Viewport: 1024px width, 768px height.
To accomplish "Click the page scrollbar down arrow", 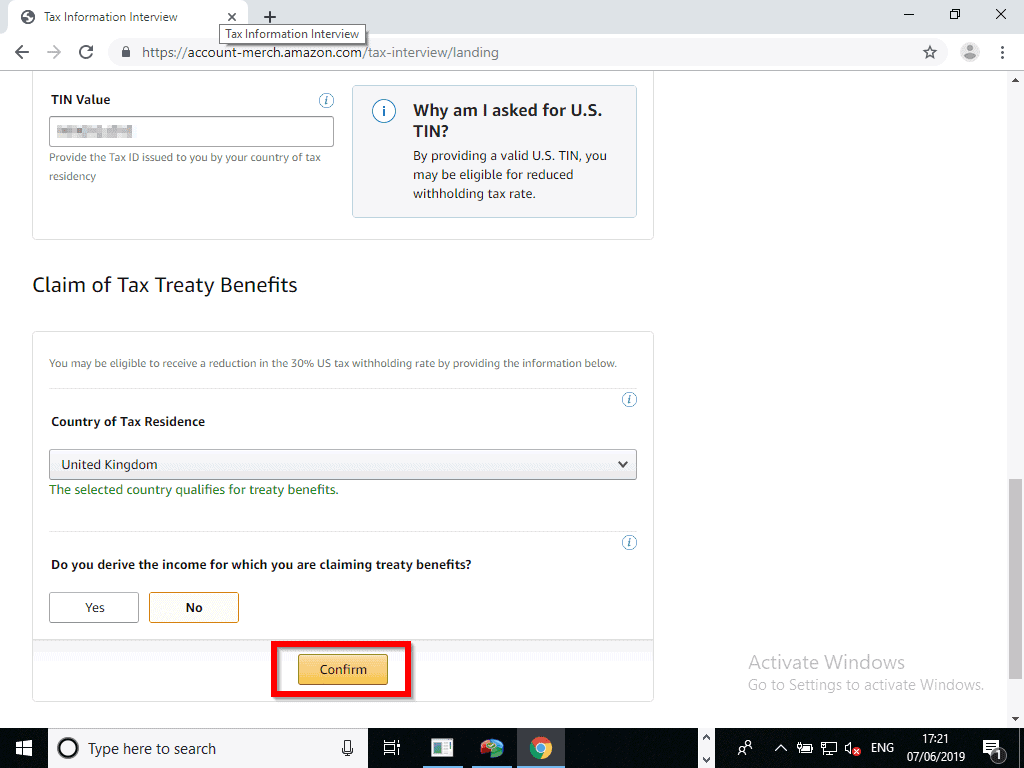I will (x=1015, y=719).
